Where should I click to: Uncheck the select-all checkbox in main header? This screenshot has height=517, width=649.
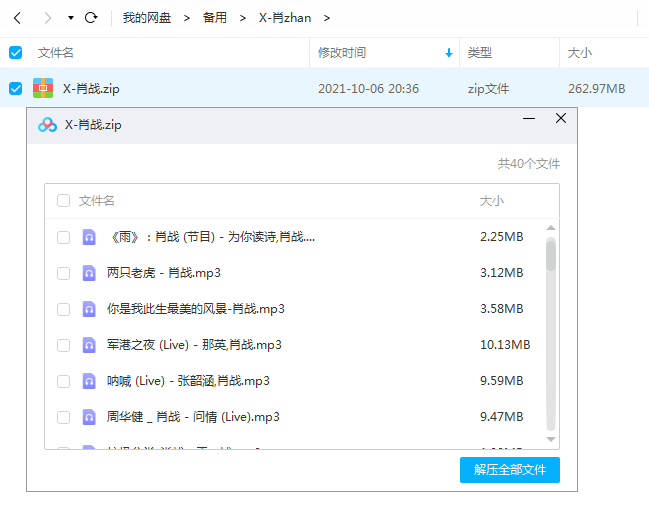(x=15, y=52)
